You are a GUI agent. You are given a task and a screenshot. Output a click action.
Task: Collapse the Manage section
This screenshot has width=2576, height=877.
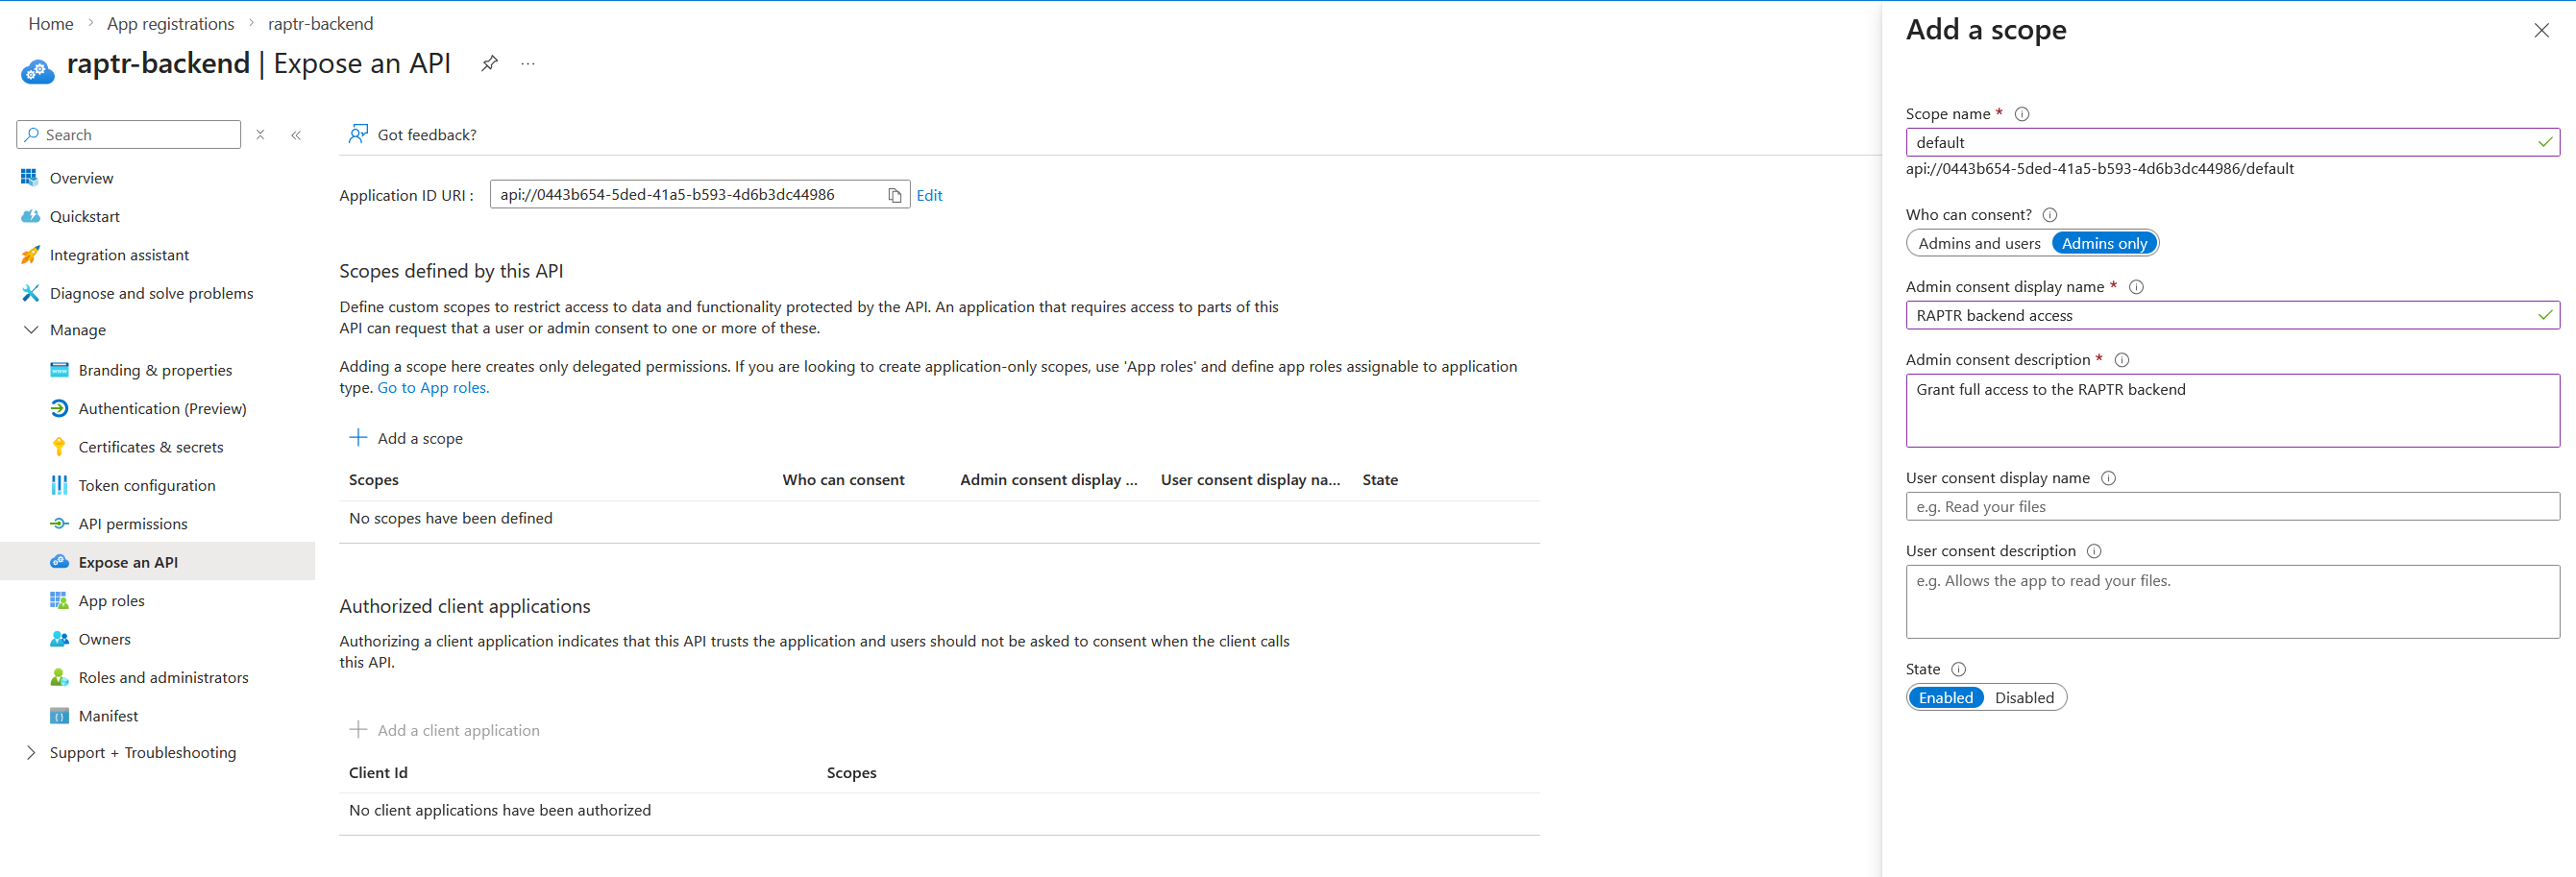(x=31, y=330)
